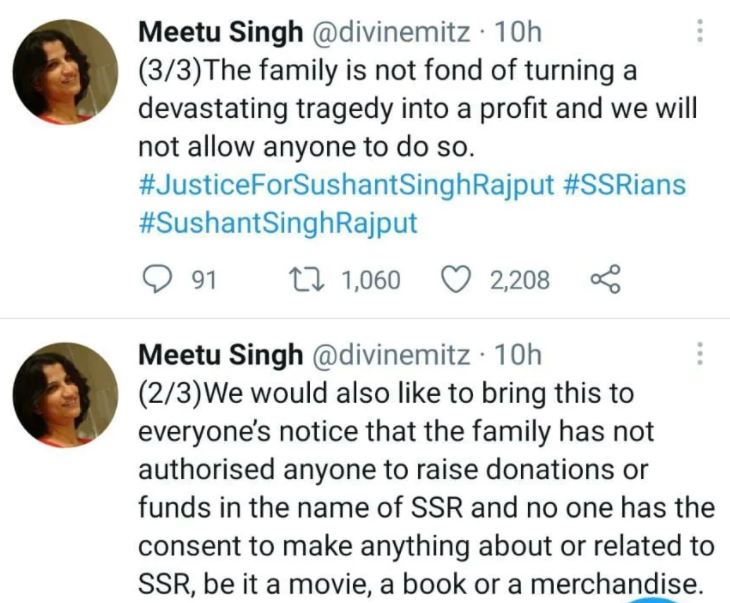730x603 pixels.
Task: Follow the #SushantSinghRajput hashtag link
Action: (277, 223)
